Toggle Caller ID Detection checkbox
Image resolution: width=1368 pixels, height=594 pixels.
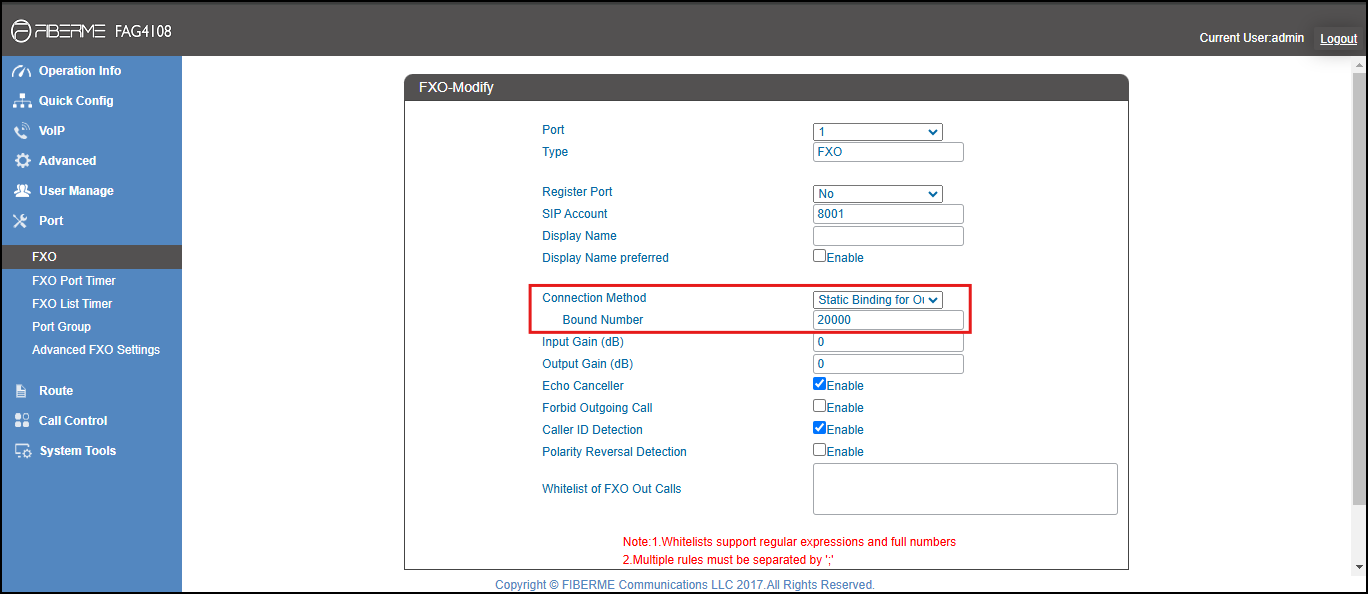[819, 428]
